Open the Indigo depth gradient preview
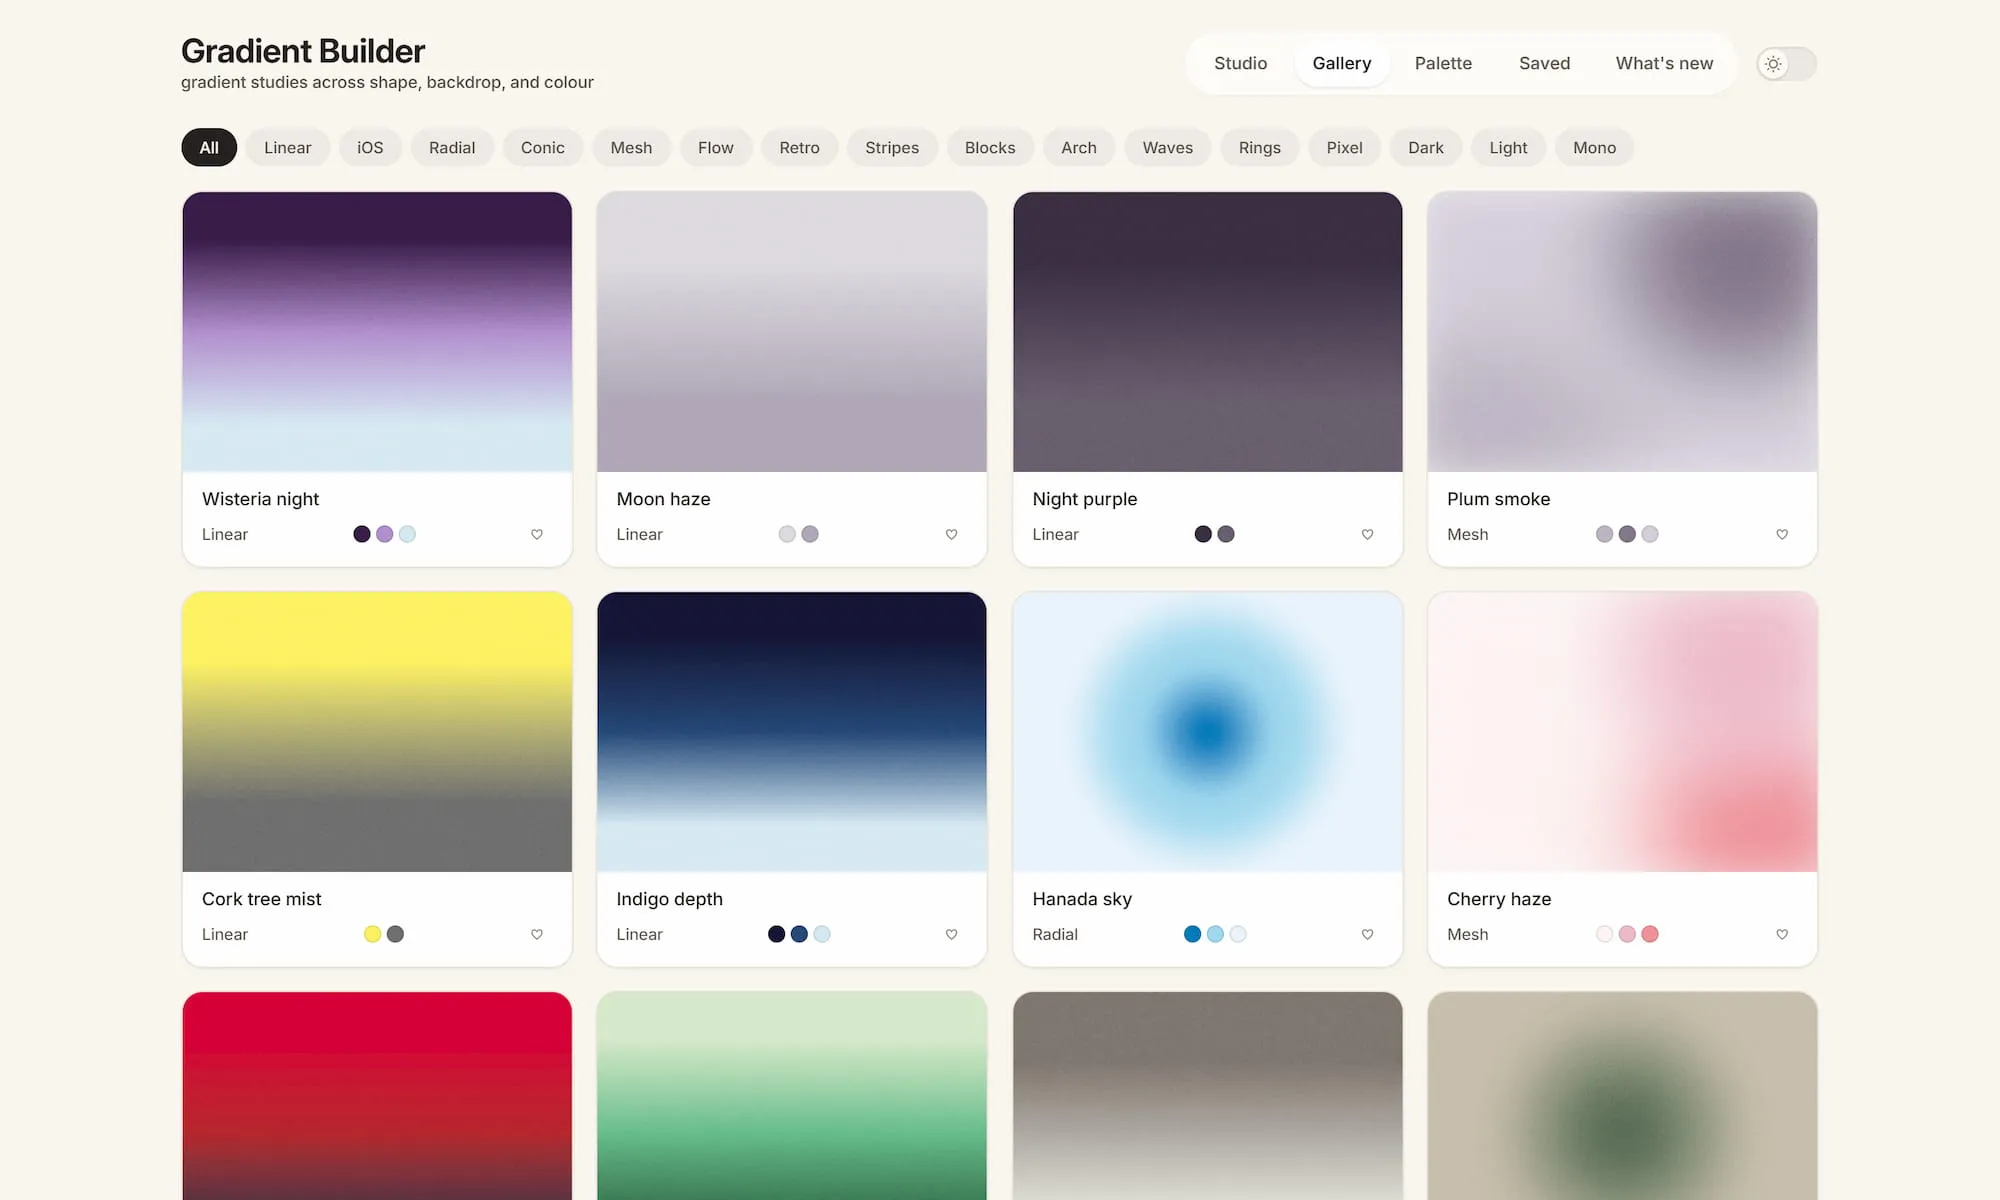This screenshot has height=1200, width=2000. point(792,732)
